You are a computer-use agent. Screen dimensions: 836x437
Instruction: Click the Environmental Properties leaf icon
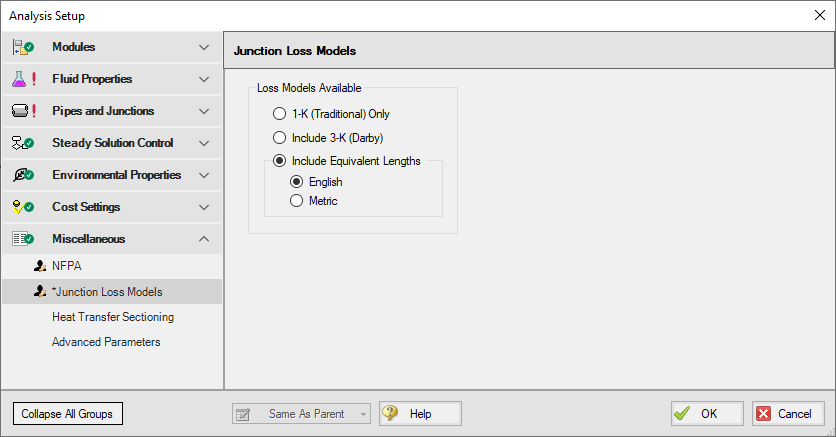[23, 175]
